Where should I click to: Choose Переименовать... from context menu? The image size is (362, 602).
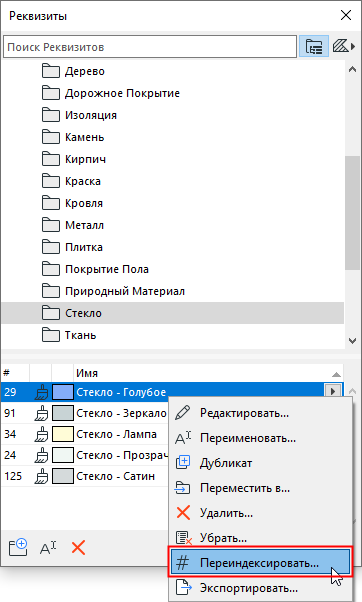(x=261, y=438)
